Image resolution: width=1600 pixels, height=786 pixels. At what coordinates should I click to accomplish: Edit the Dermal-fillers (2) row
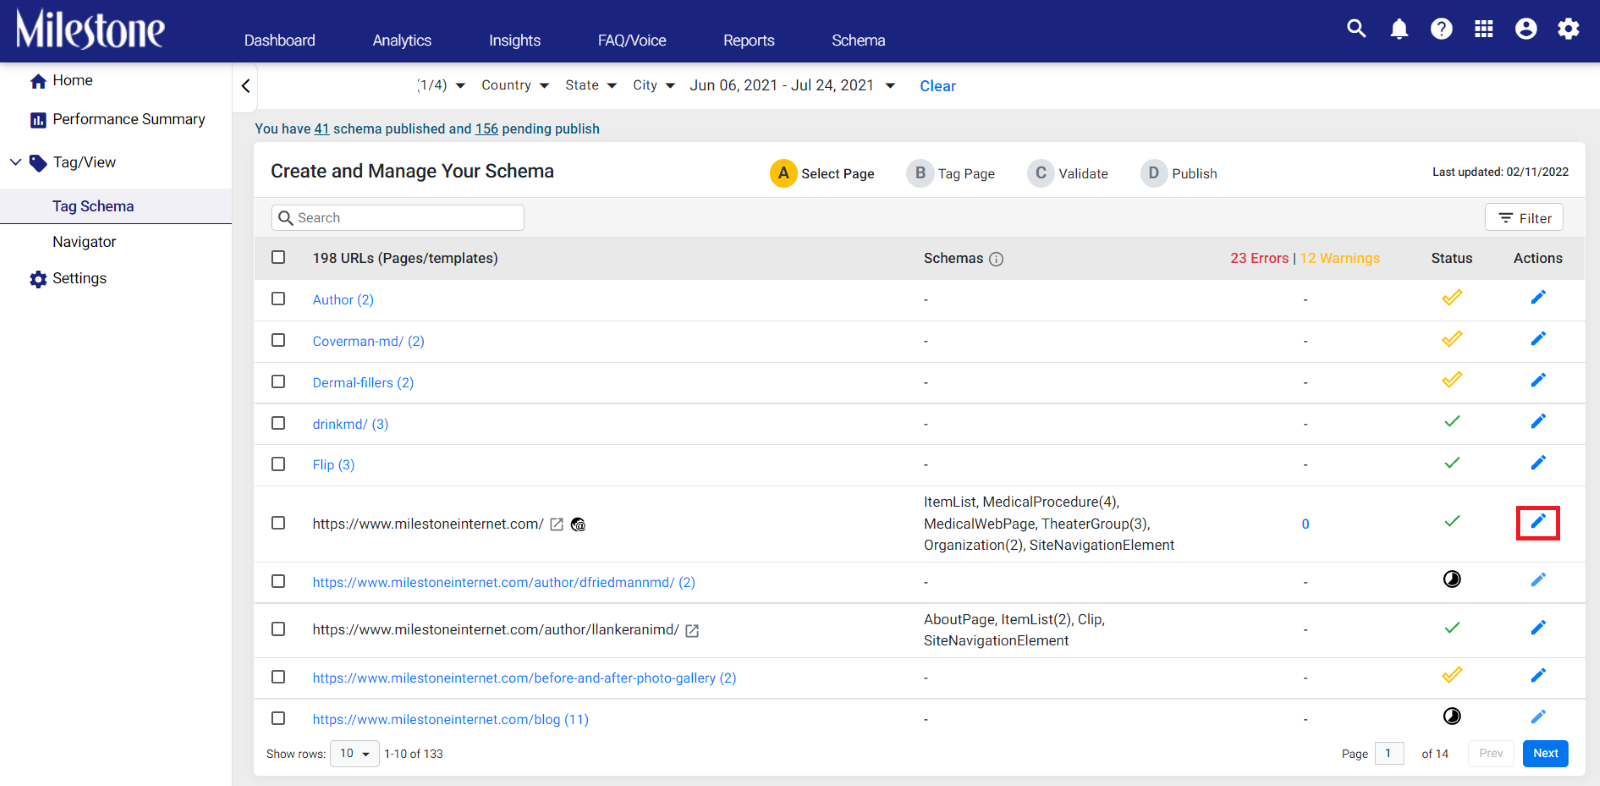click(x=1538, y=380)
